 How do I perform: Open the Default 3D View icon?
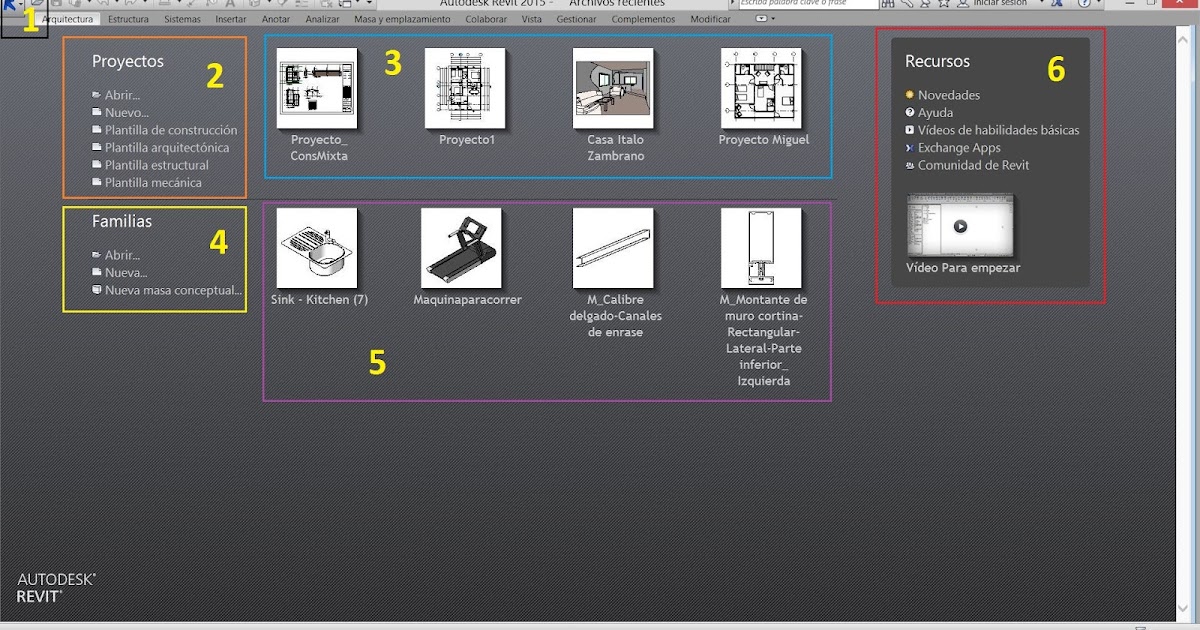[253, 5]
